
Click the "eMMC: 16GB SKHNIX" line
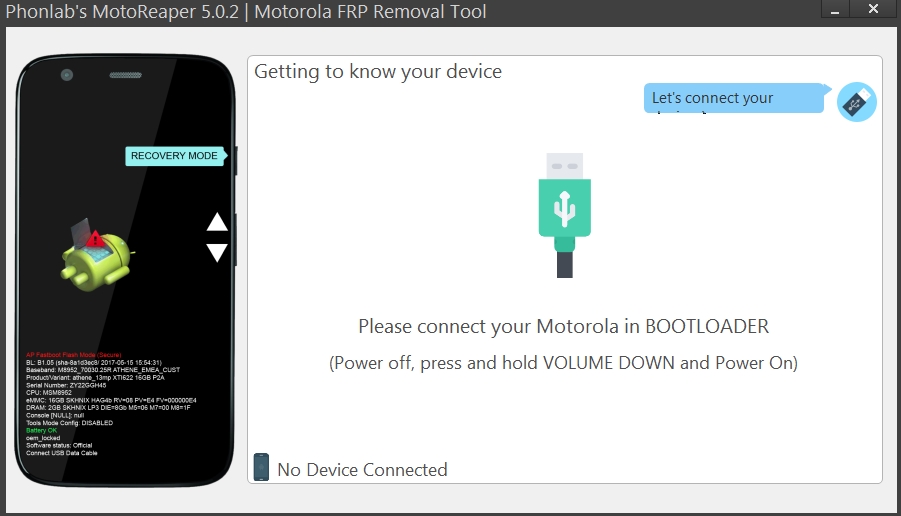pyautogui.click(x=111, y=400)
